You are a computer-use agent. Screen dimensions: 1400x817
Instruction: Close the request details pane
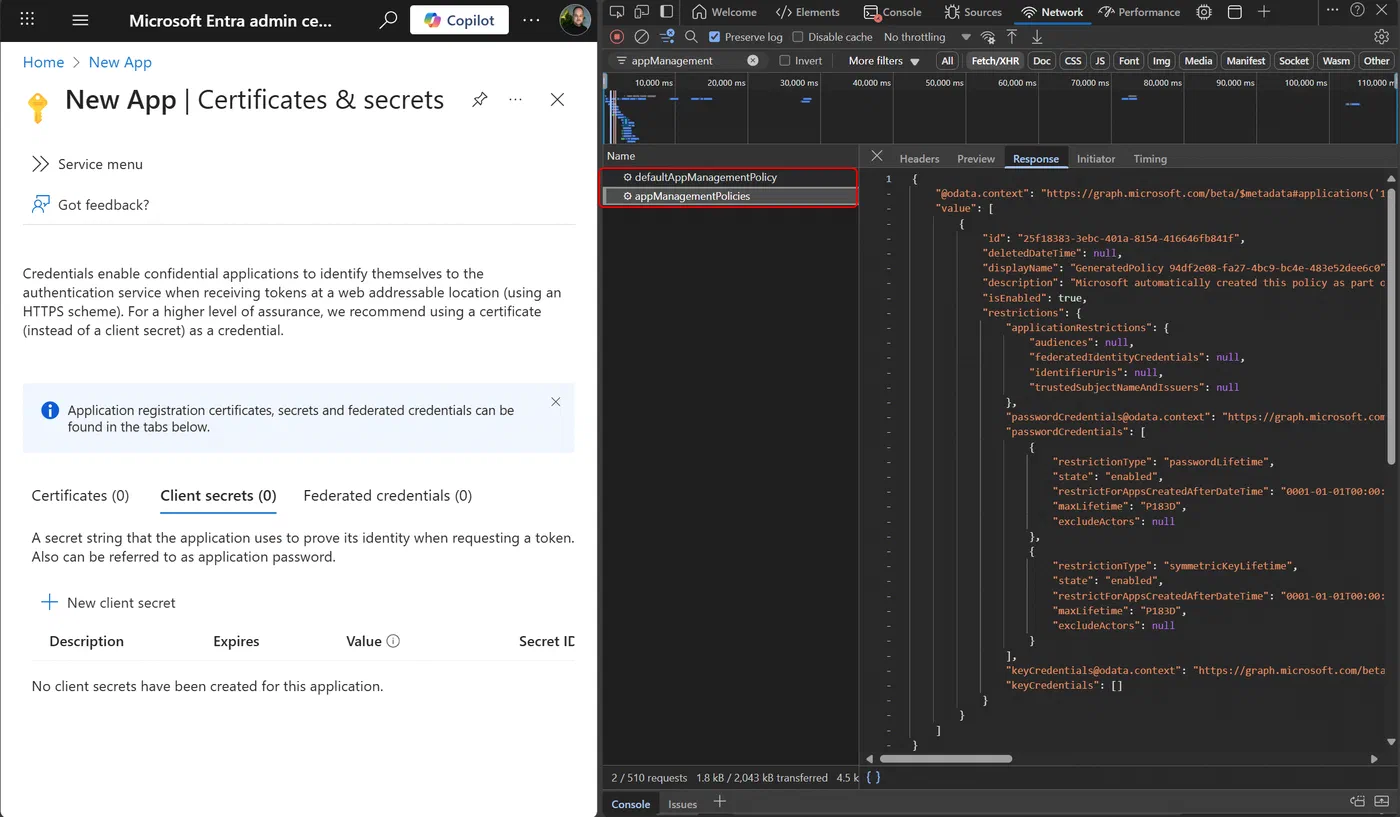pos(877,156)
